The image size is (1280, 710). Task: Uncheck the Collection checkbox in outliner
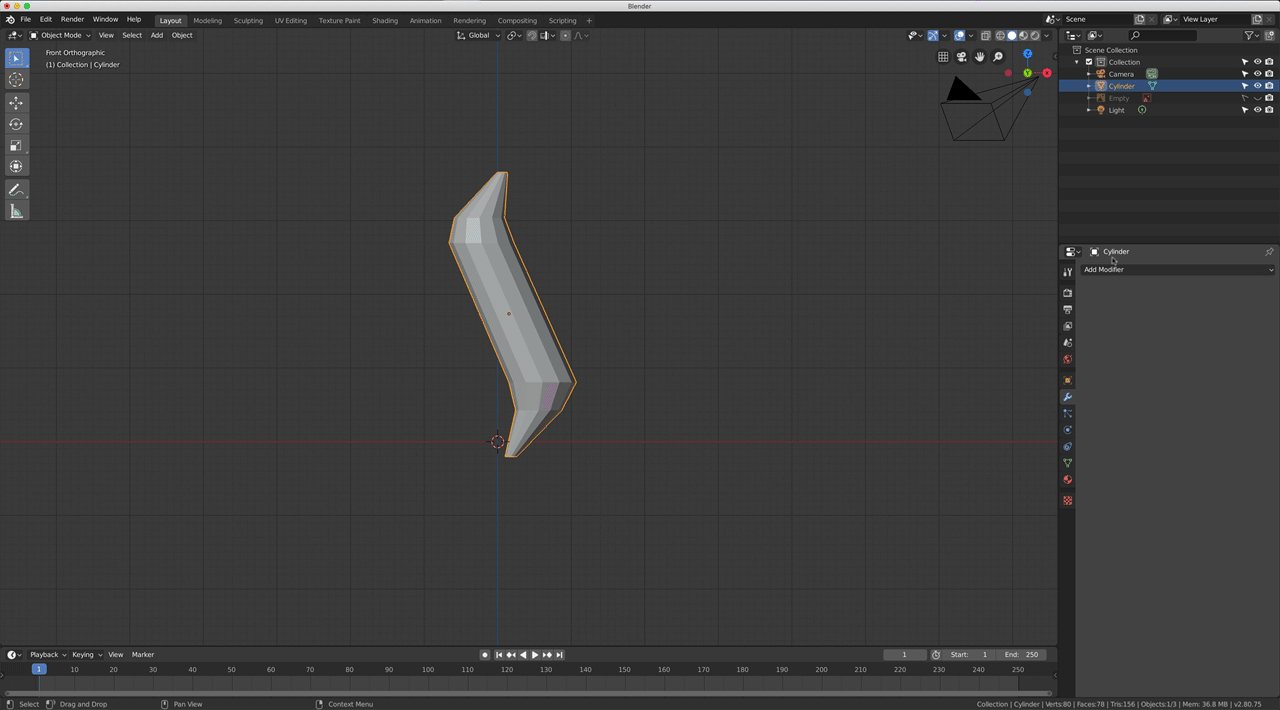(1089, 62)
